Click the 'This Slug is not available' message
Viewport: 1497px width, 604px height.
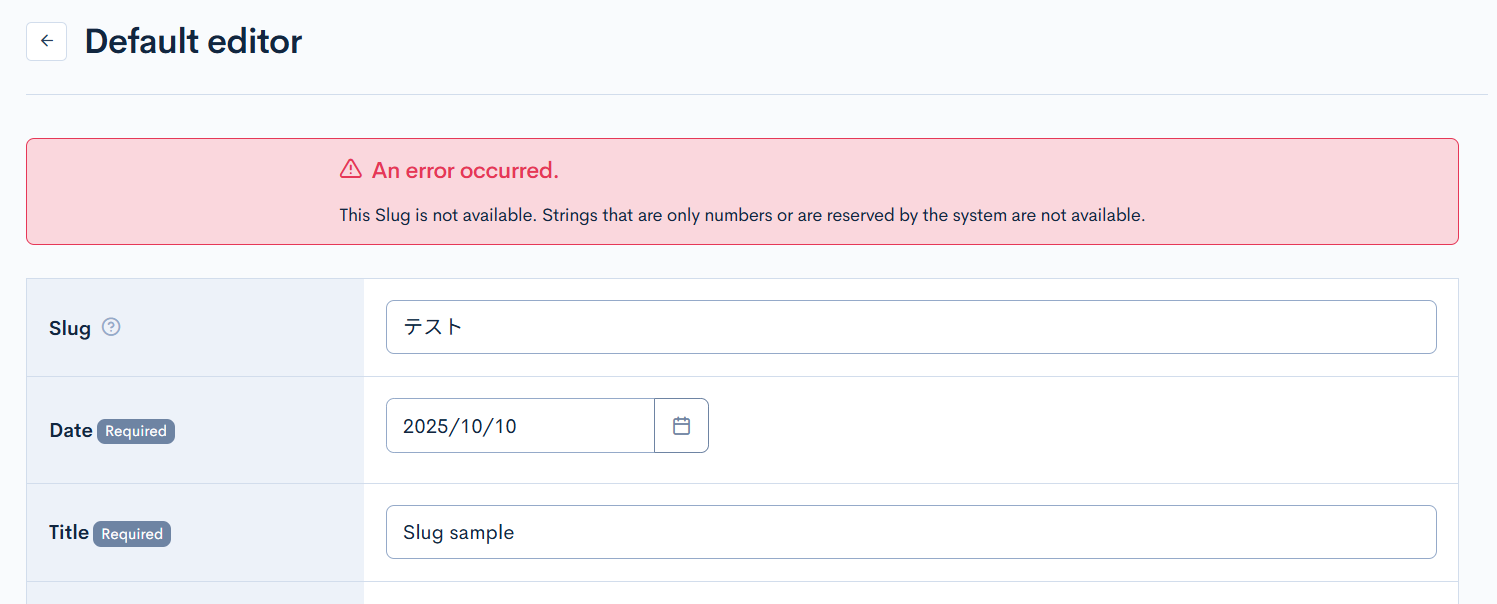[x=741, y=215]
